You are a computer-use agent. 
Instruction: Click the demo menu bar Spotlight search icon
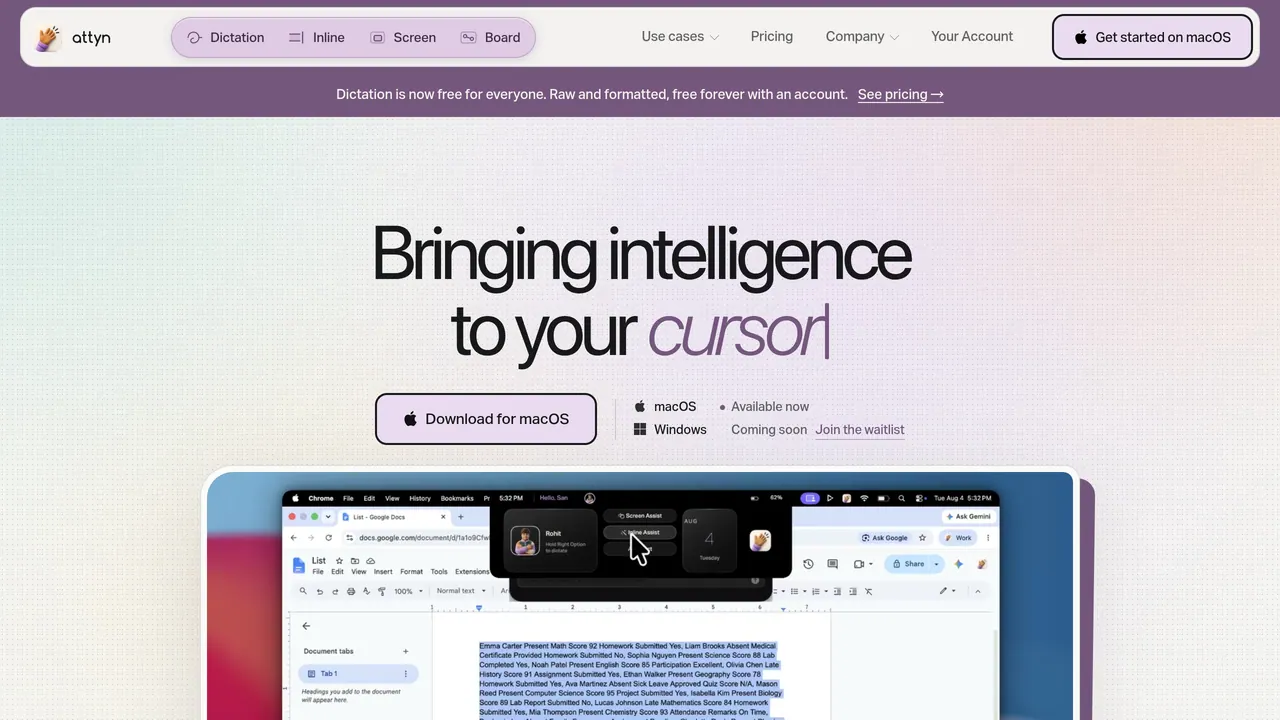click(x=901, y=498)
